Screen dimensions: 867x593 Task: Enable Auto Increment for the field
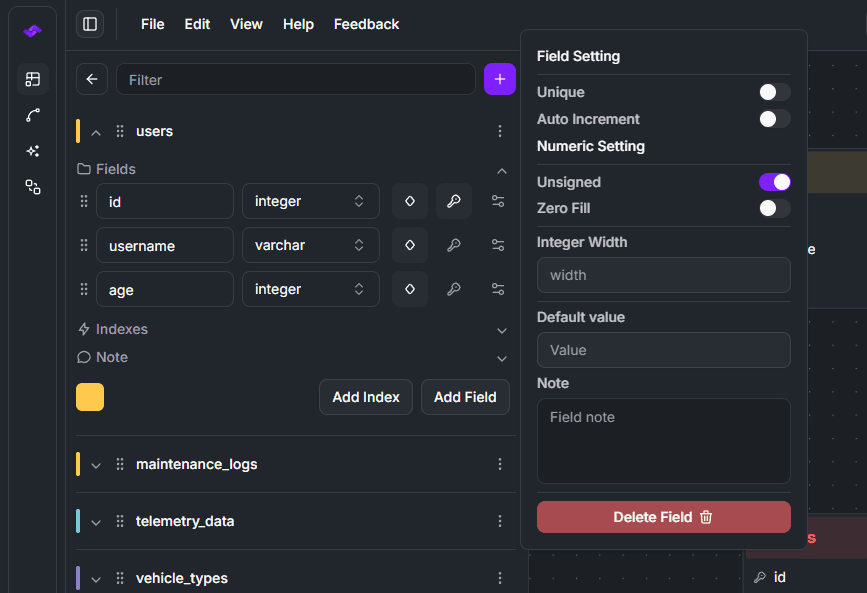click(773, 119)
